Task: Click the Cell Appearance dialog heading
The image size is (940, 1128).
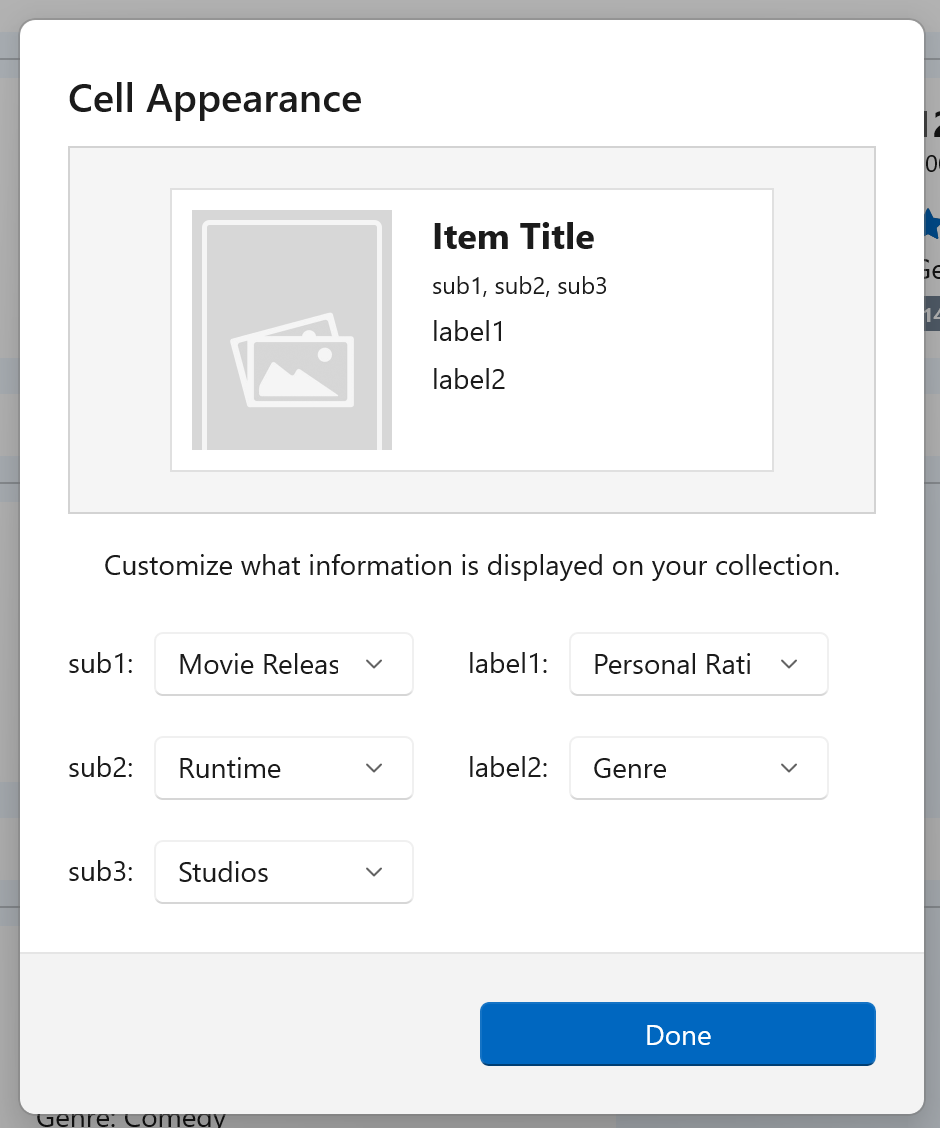Action: (x=215, y=99)
